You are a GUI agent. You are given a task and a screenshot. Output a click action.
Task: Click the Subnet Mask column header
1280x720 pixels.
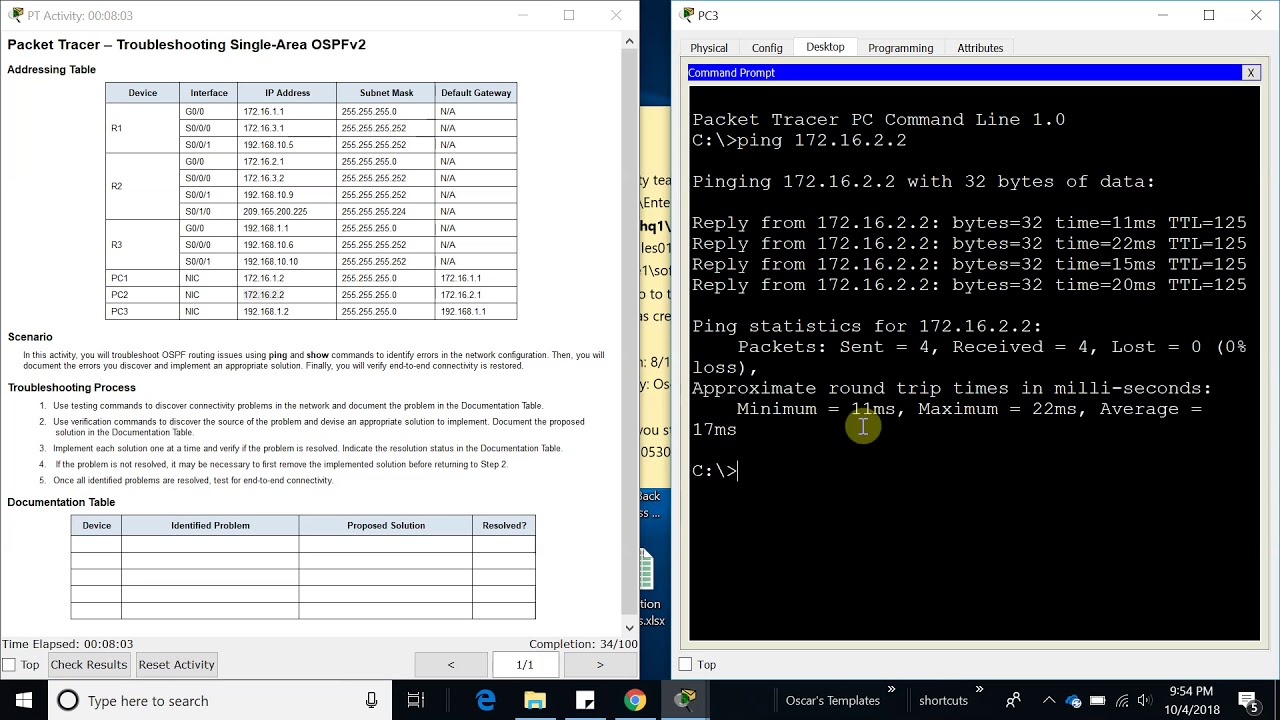click(x=386, y=93)
